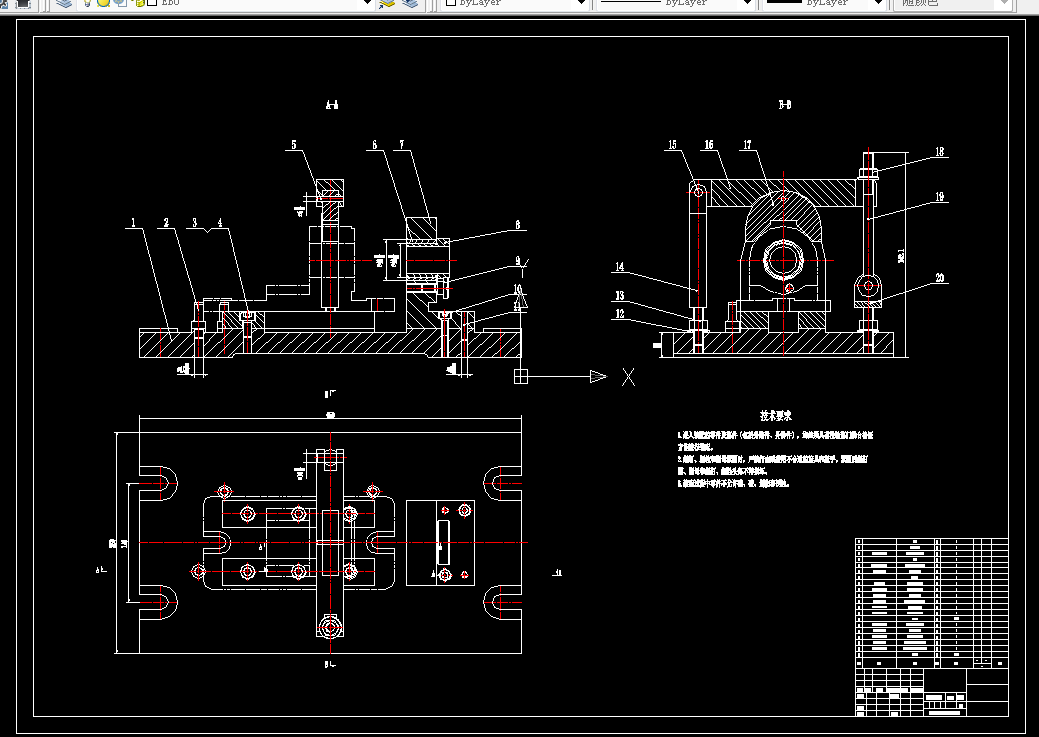Select part balloon number 17
1039x737 pixels.
tap(747, 144)
